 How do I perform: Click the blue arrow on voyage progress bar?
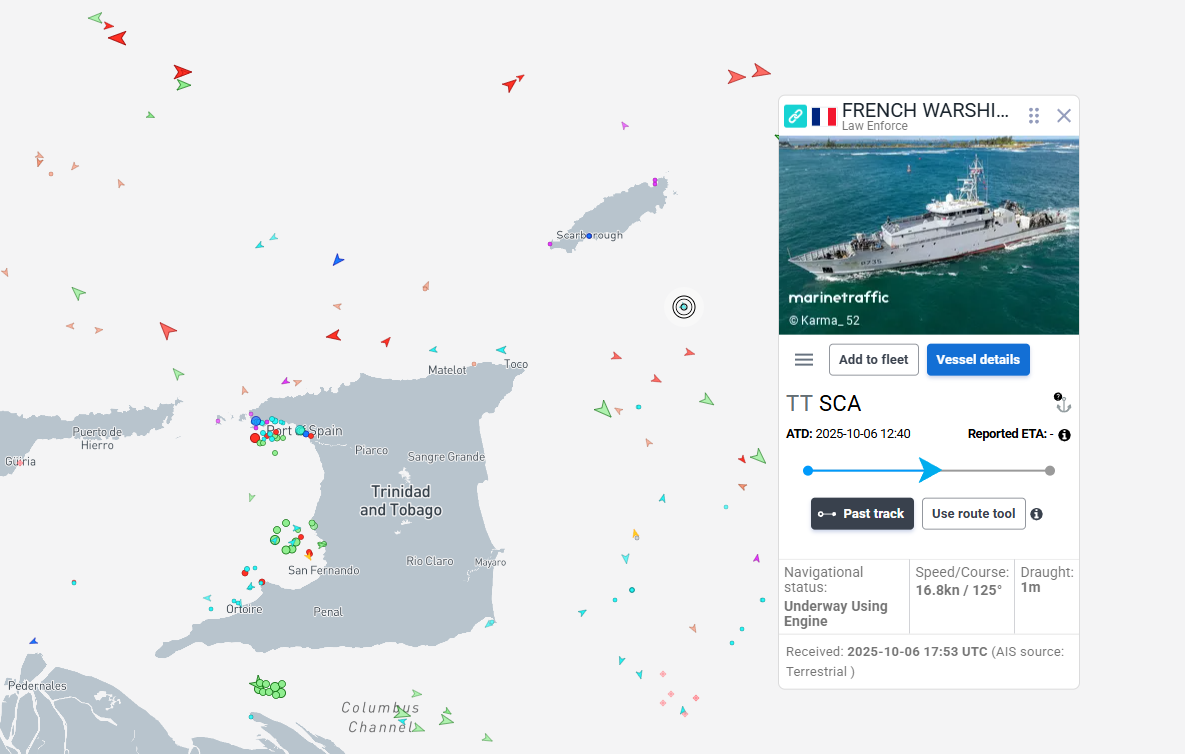[930, 470]
